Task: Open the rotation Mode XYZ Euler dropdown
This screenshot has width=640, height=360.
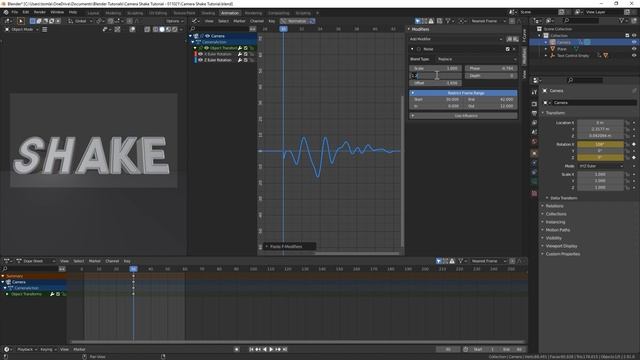Action: tap(600, 166)
